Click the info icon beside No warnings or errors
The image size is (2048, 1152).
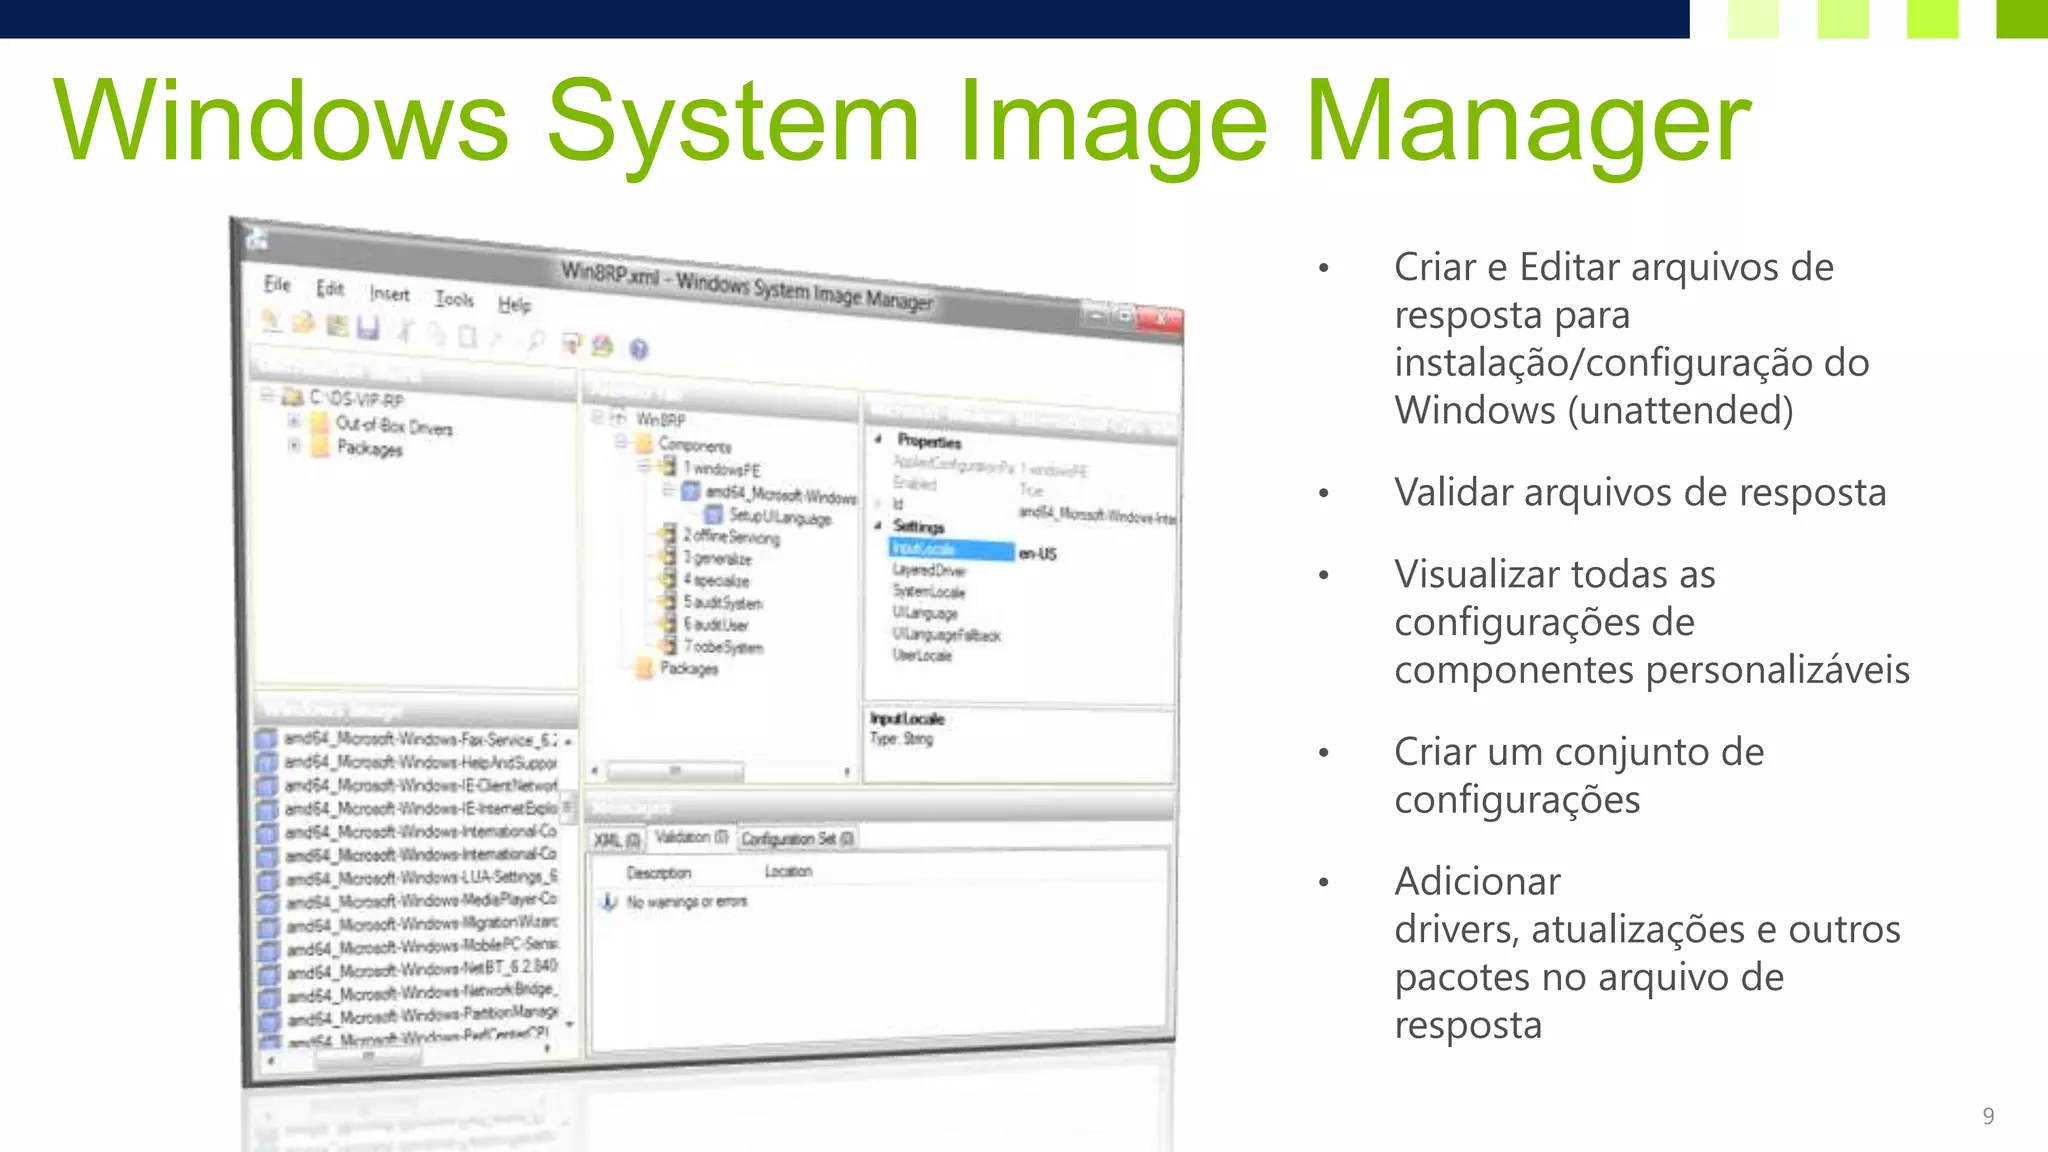[607, 902]
